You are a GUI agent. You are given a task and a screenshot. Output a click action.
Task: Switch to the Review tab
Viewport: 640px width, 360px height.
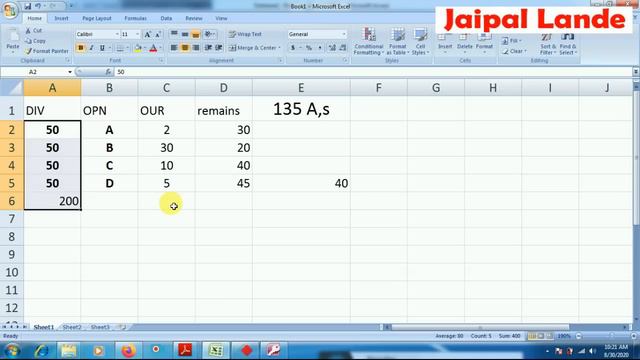click(x=193, y=18)
